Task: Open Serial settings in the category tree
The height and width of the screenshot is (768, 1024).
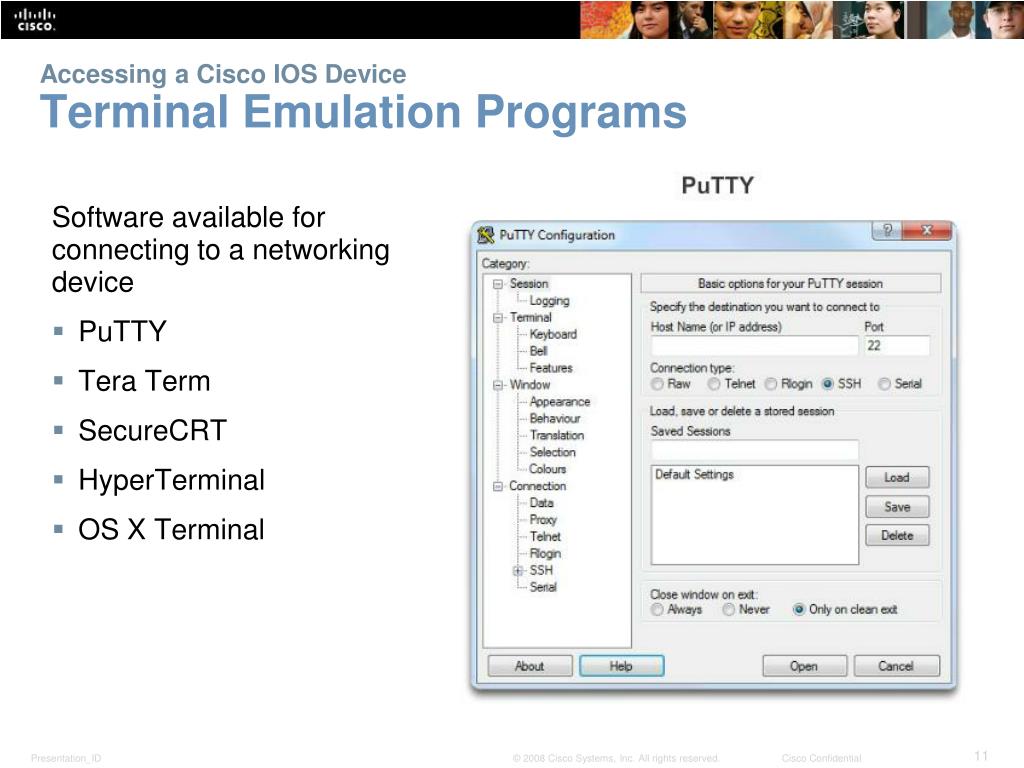Action: pos(543,587)
